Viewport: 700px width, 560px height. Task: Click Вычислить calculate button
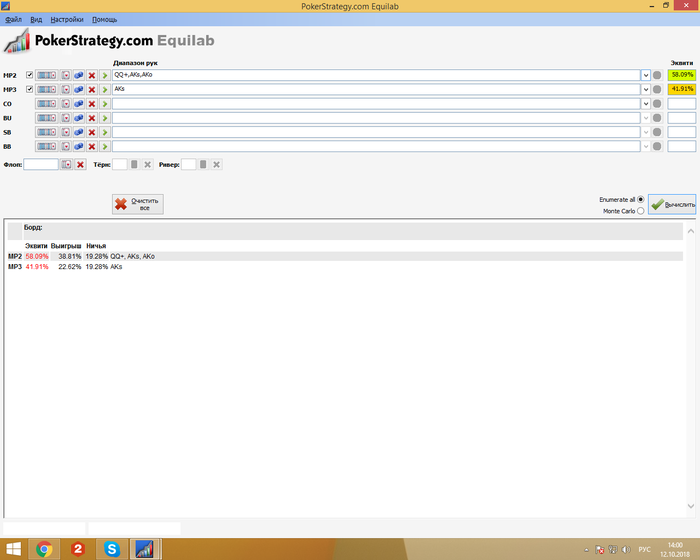pos(672,205)
